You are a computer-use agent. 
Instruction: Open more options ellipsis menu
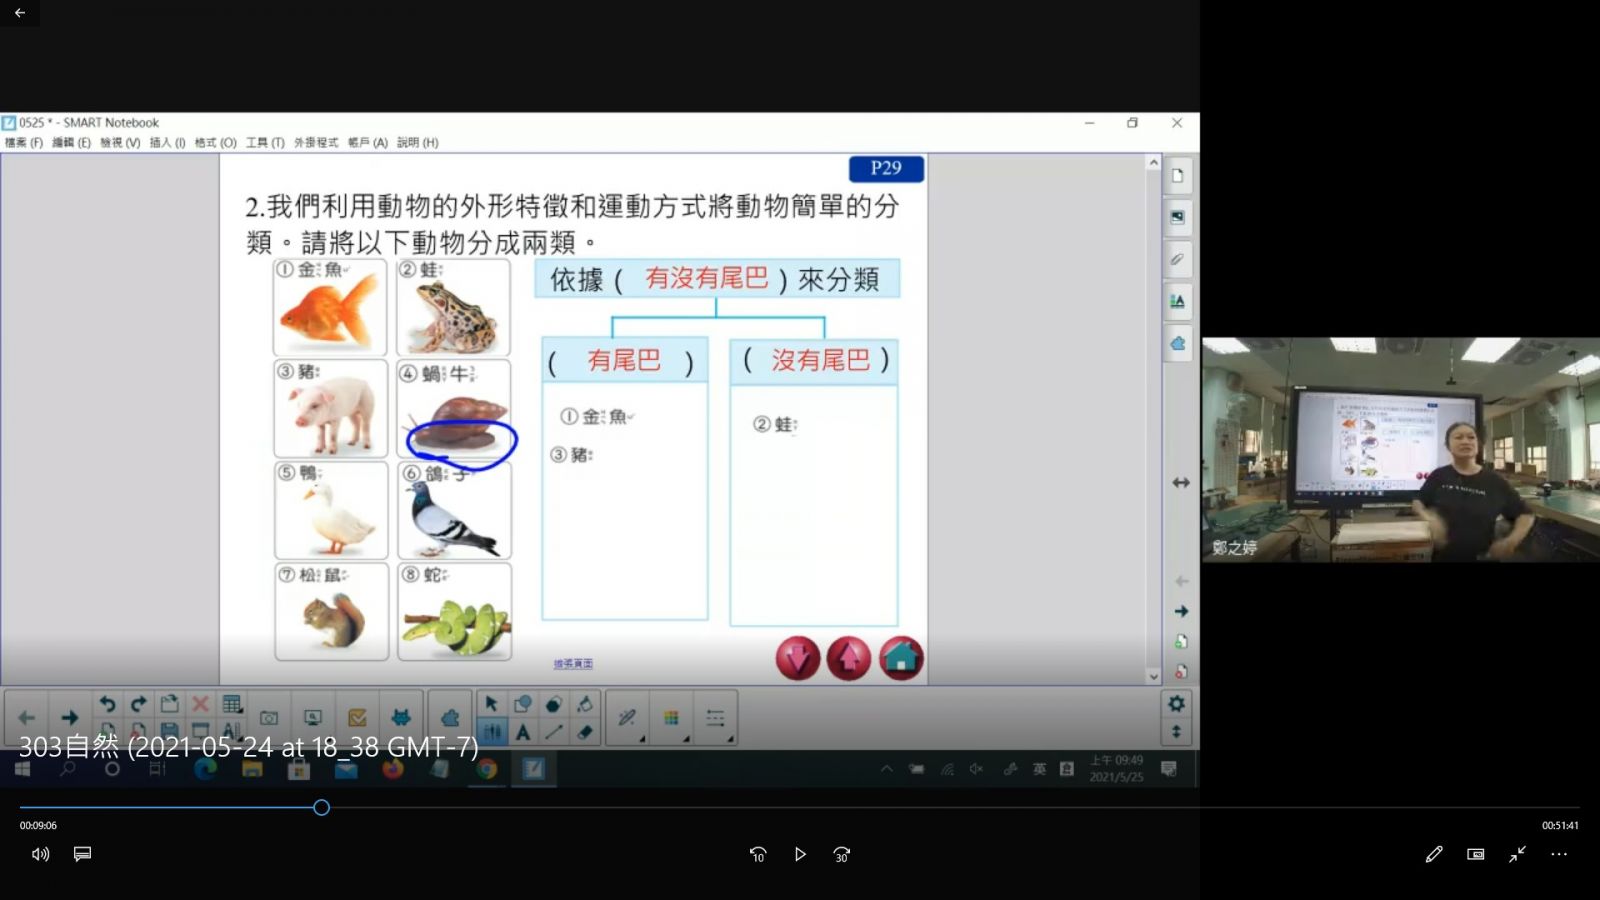pos(1559,854)
